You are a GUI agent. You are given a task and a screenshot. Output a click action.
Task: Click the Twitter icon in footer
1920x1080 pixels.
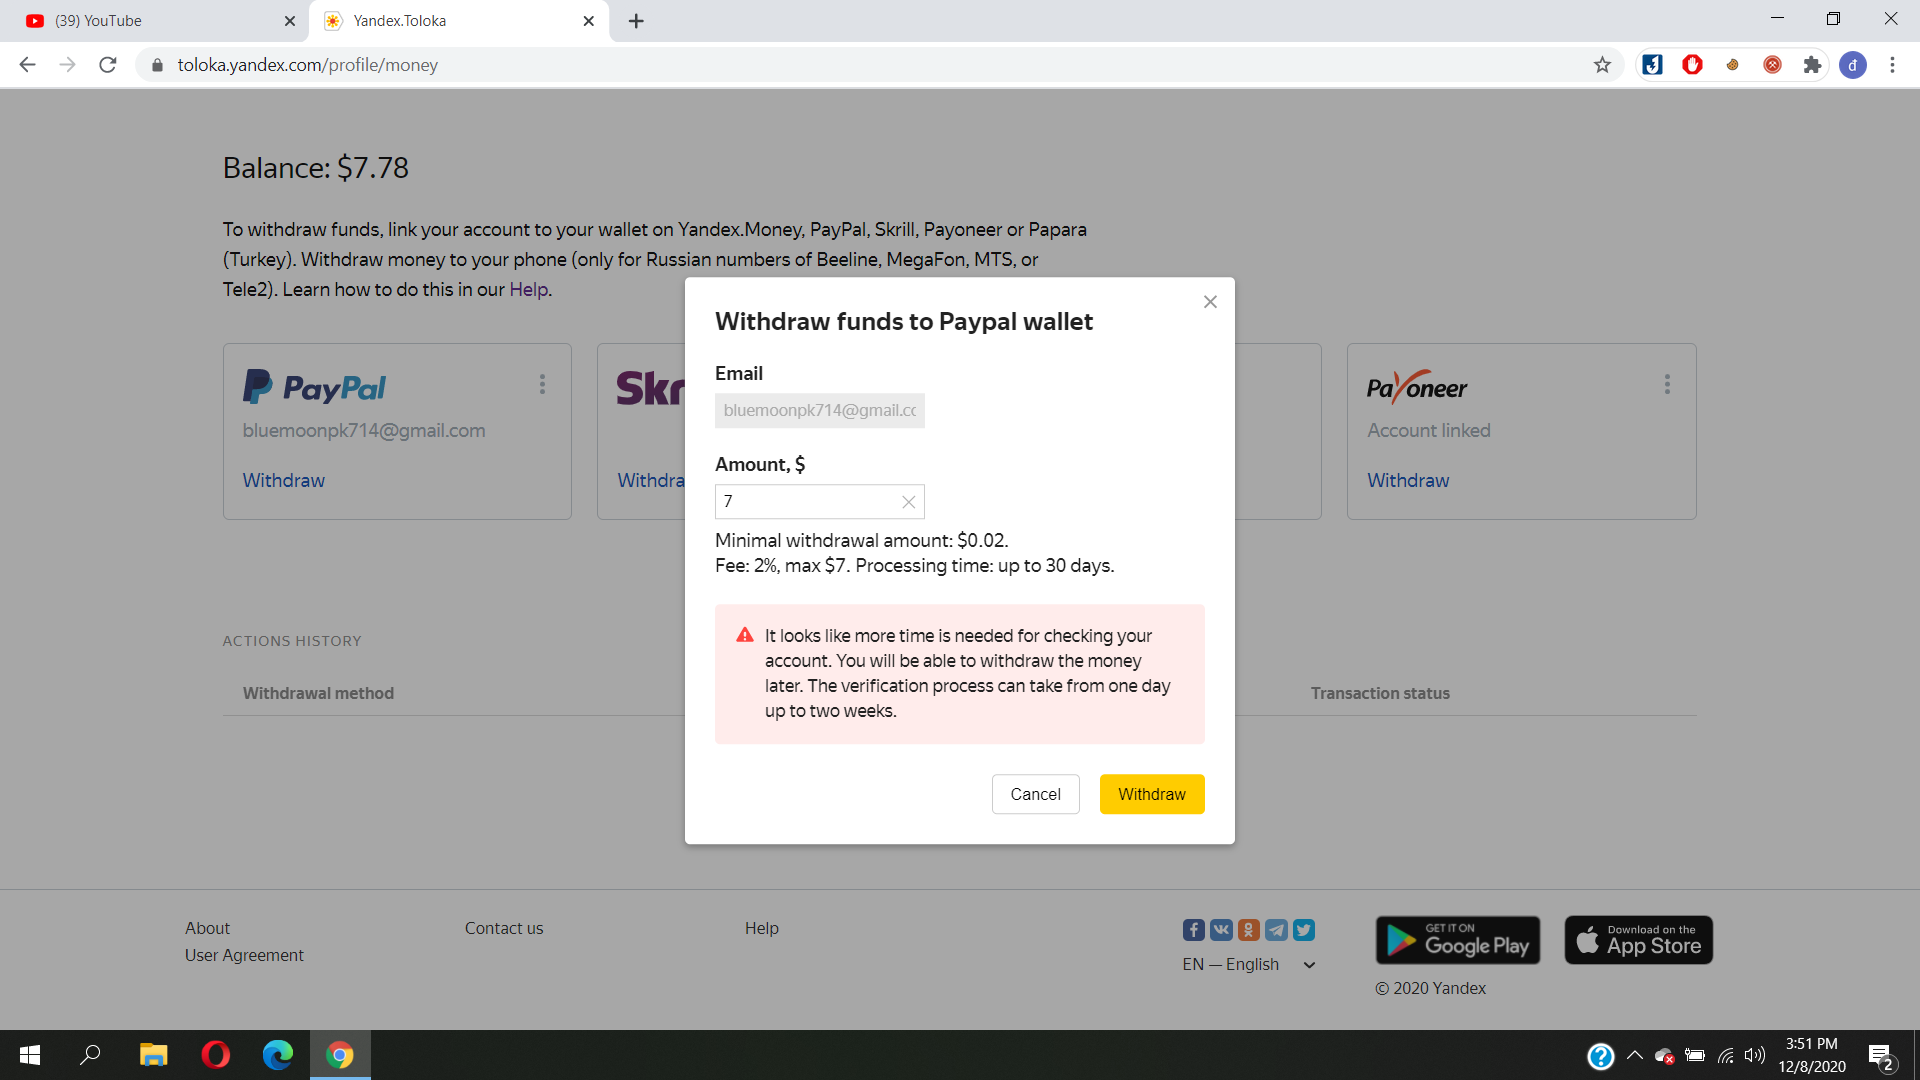[x=1304, y=930]
